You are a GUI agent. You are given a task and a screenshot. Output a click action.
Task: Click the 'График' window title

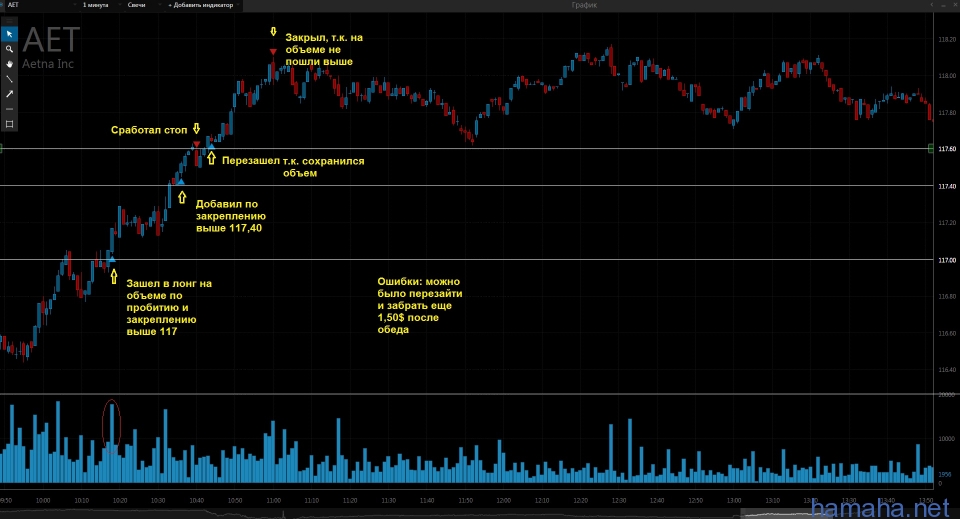coord(584,5)
